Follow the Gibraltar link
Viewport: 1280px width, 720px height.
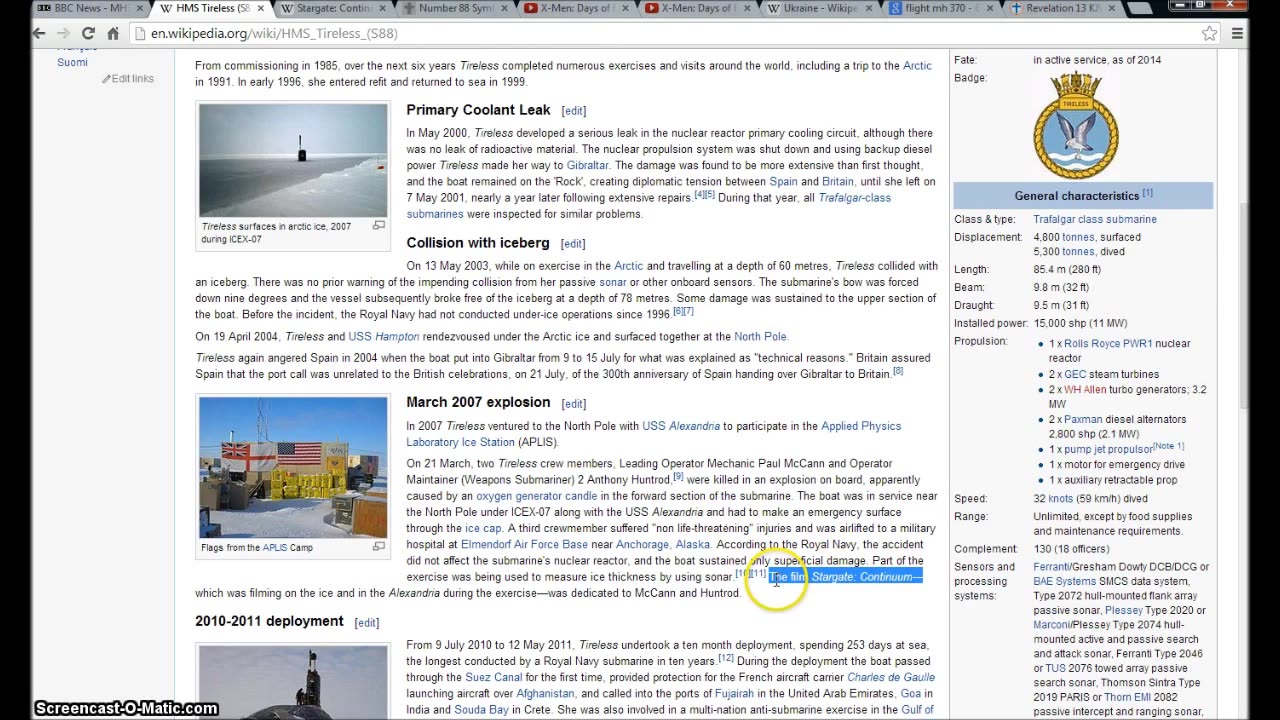[587, 165]
